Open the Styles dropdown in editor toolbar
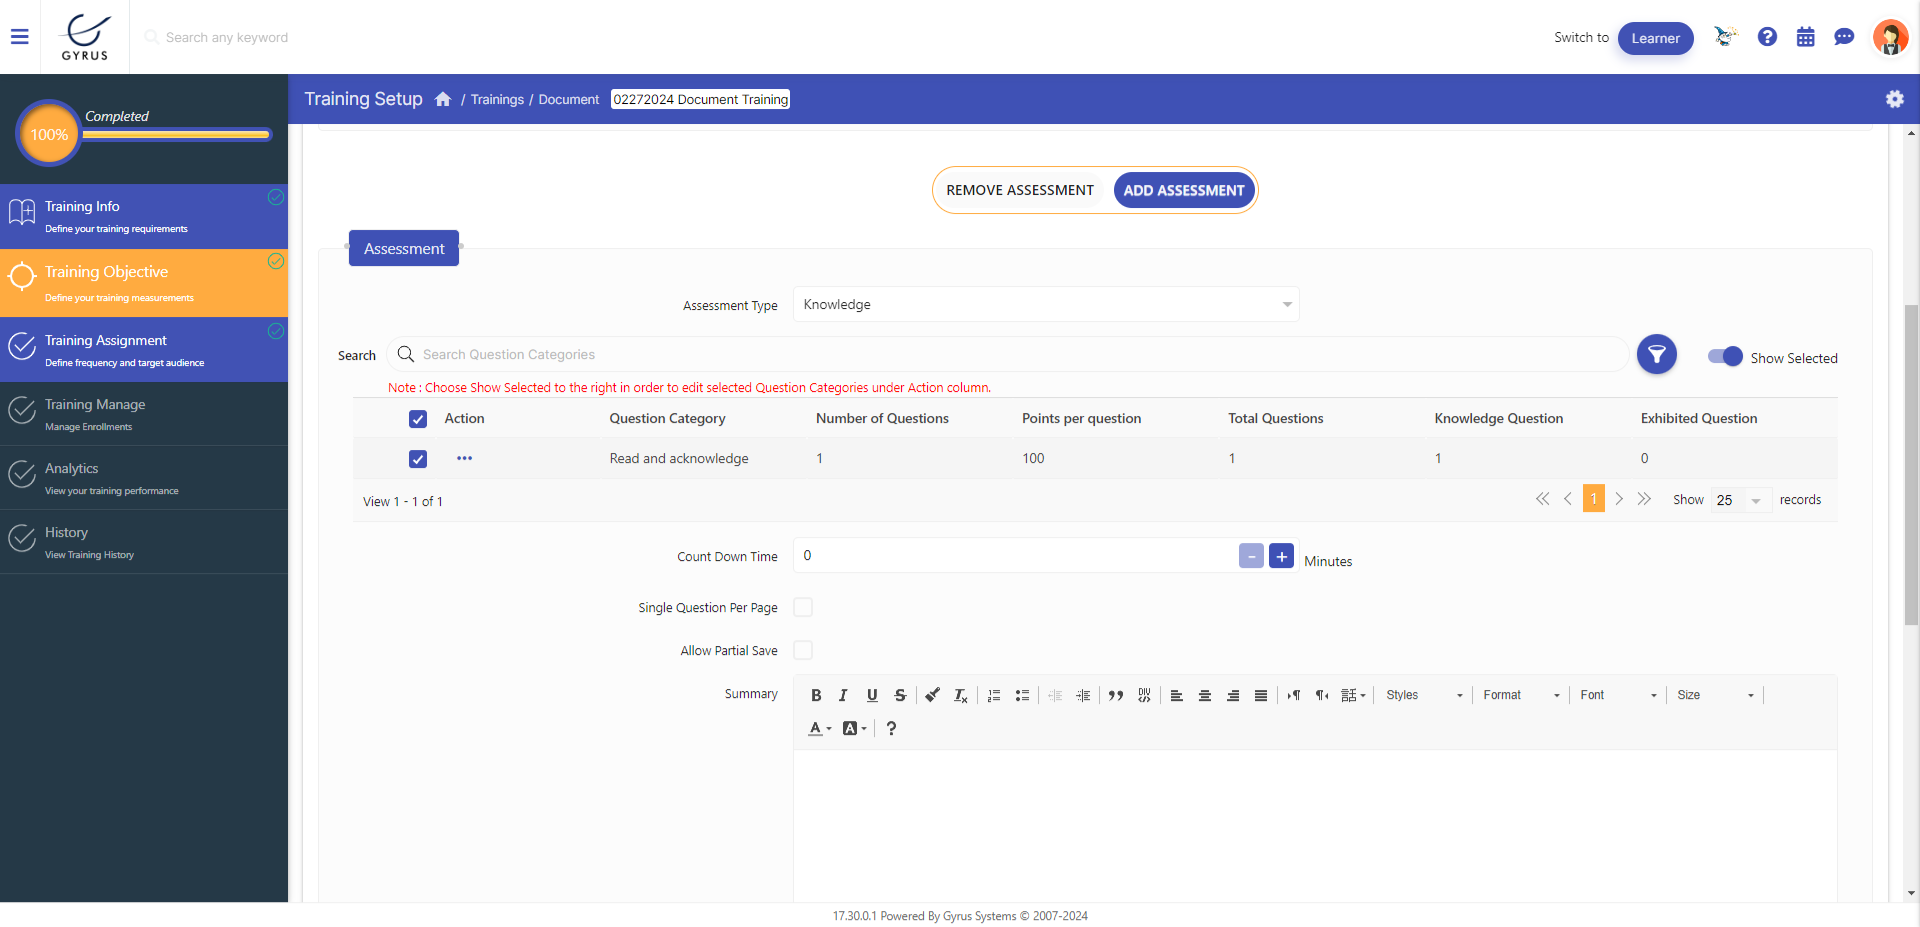The image size is (1920, 927). point(1423,695)
